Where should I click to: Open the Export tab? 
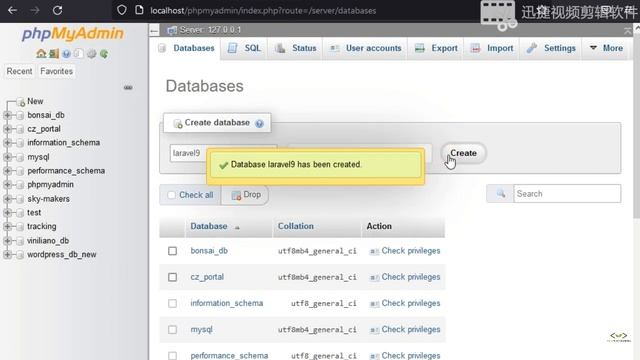(436, 48)
